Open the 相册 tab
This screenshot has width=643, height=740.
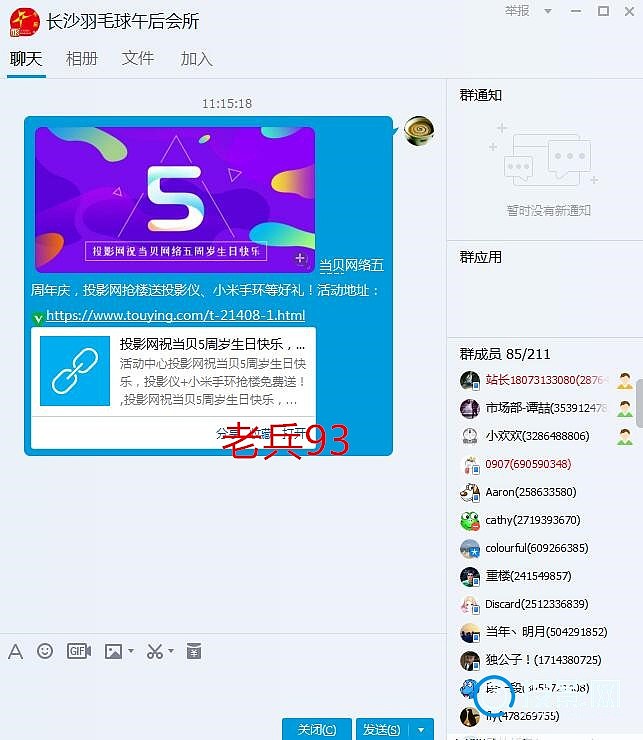click(82, 59)
